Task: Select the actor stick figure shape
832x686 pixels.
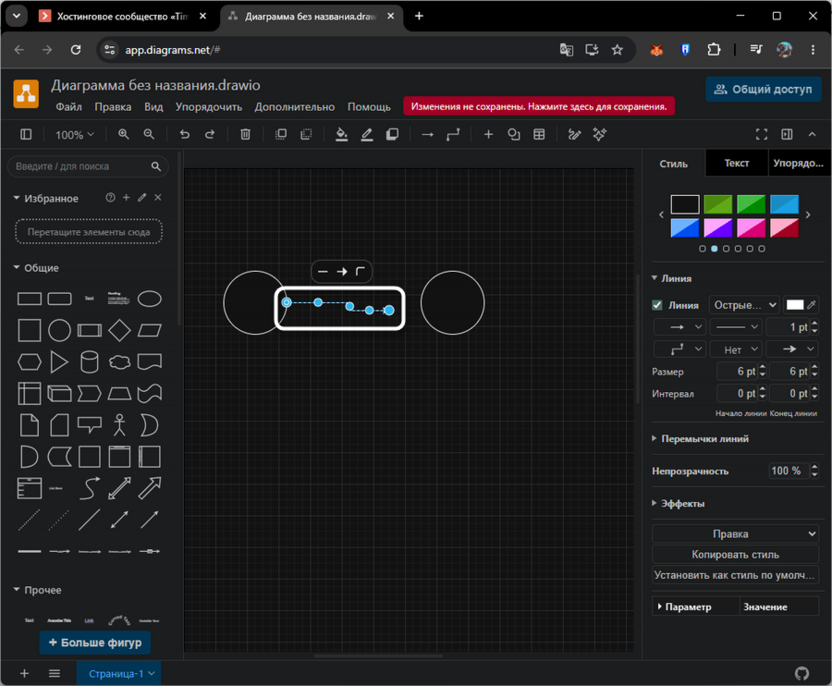Action: [x=119, y=426]
